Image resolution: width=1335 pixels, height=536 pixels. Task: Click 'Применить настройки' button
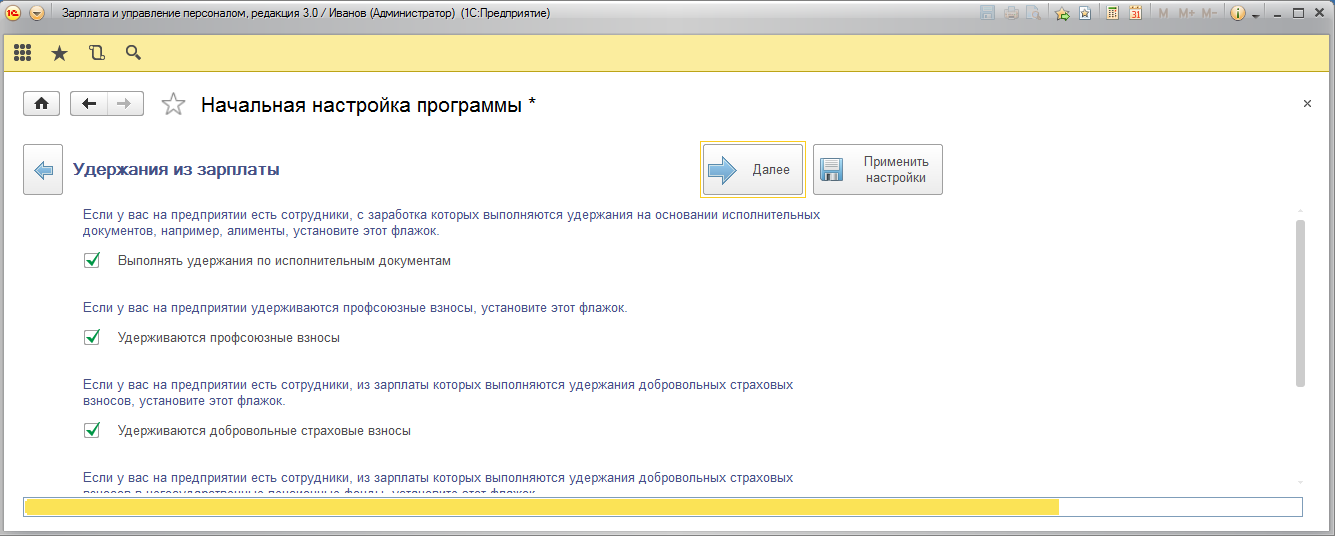pos(878,170)
